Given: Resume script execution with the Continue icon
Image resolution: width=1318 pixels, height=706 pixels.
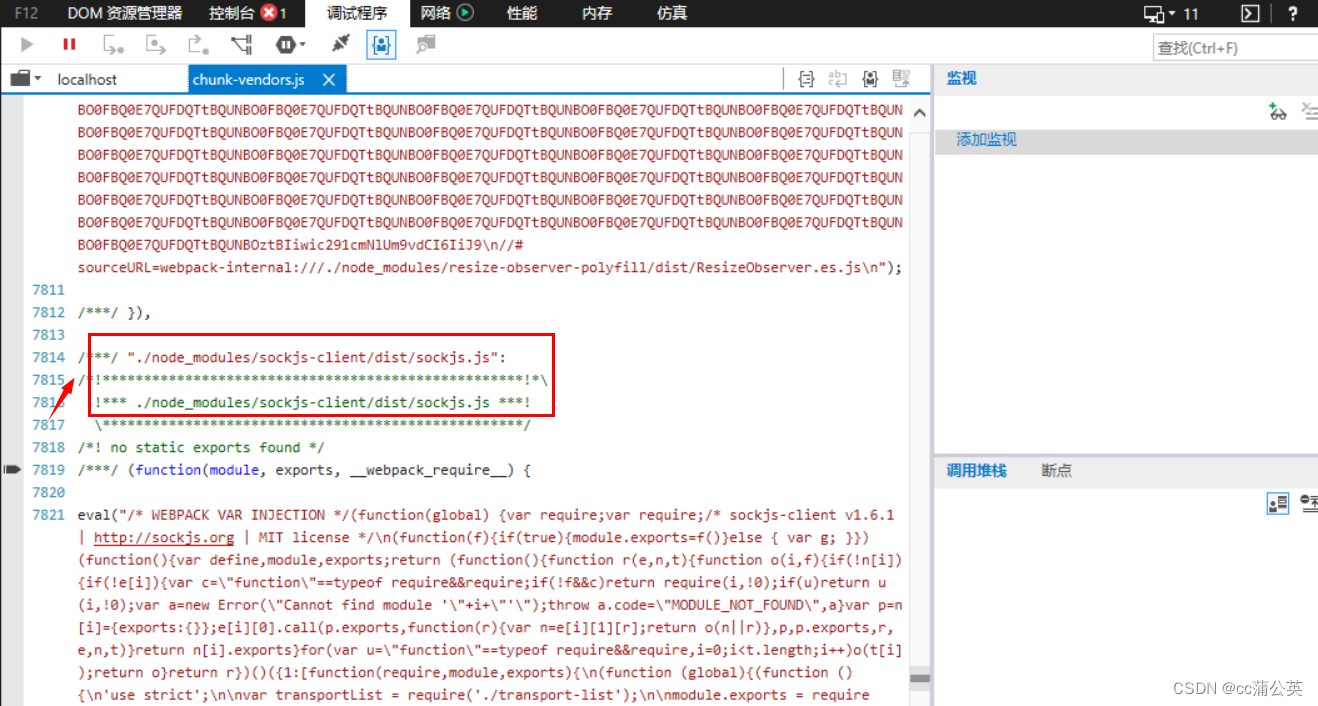Looking at the screenshot, I should click(27, 44).
